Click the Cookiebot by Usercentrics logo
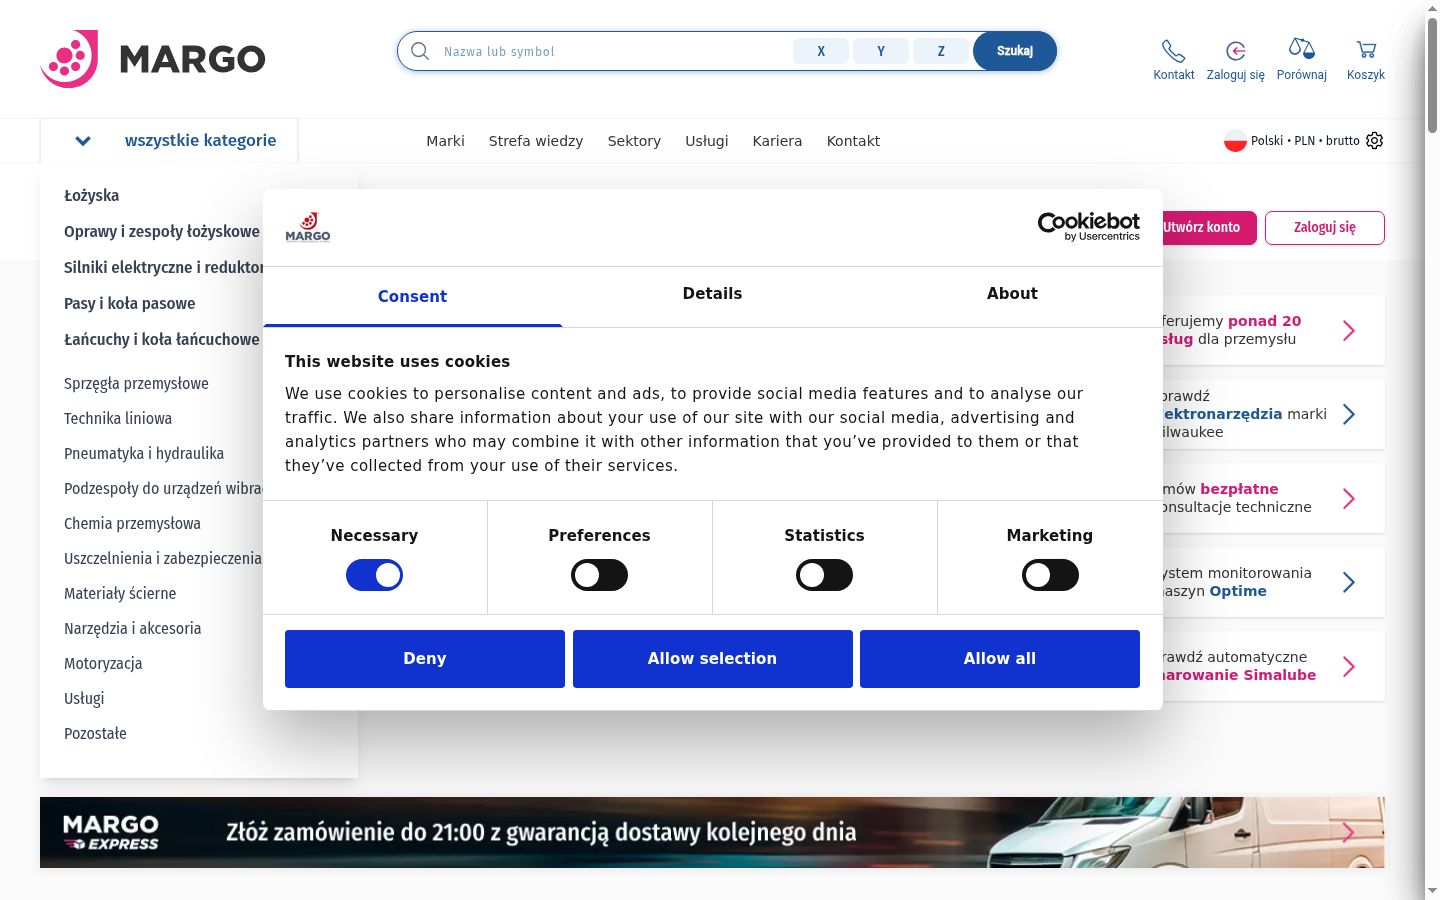Viewport: 1440px width, 900px height. click(1089, 226)
